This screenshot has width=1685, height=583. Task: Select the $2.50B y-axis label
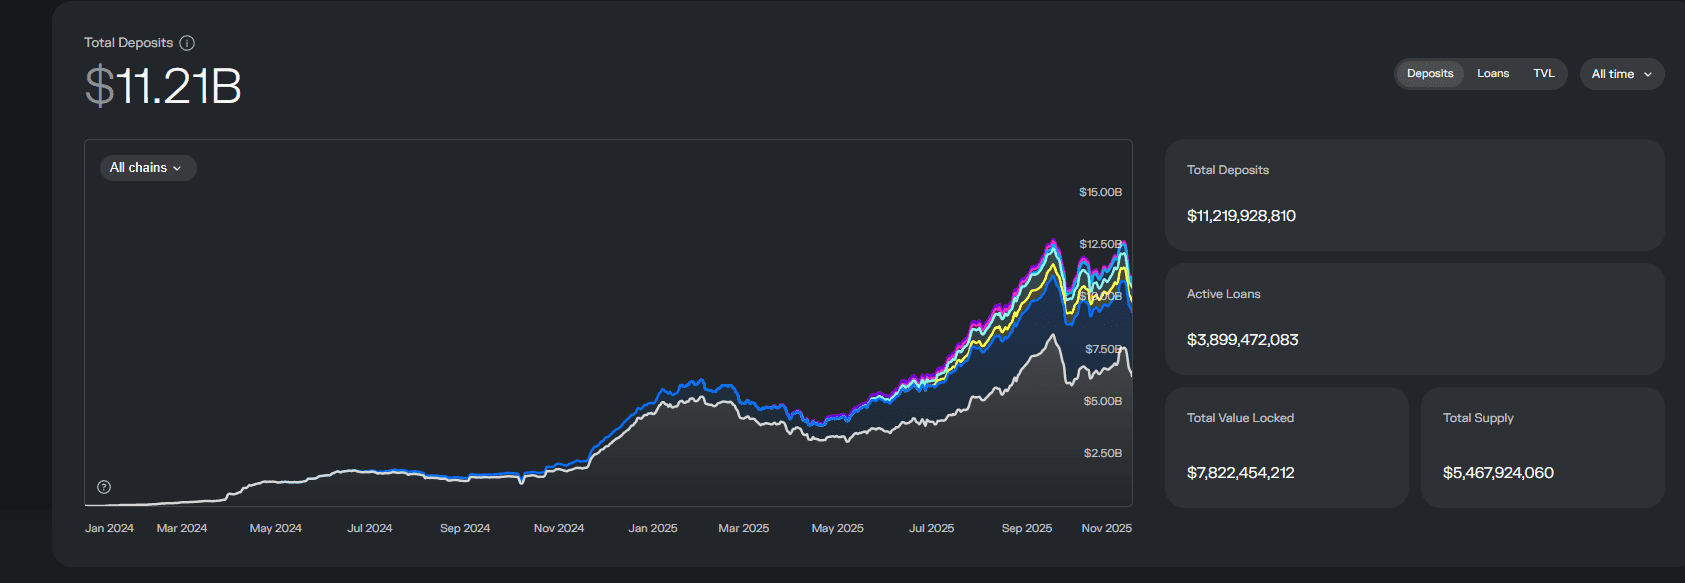(1102, 453)
